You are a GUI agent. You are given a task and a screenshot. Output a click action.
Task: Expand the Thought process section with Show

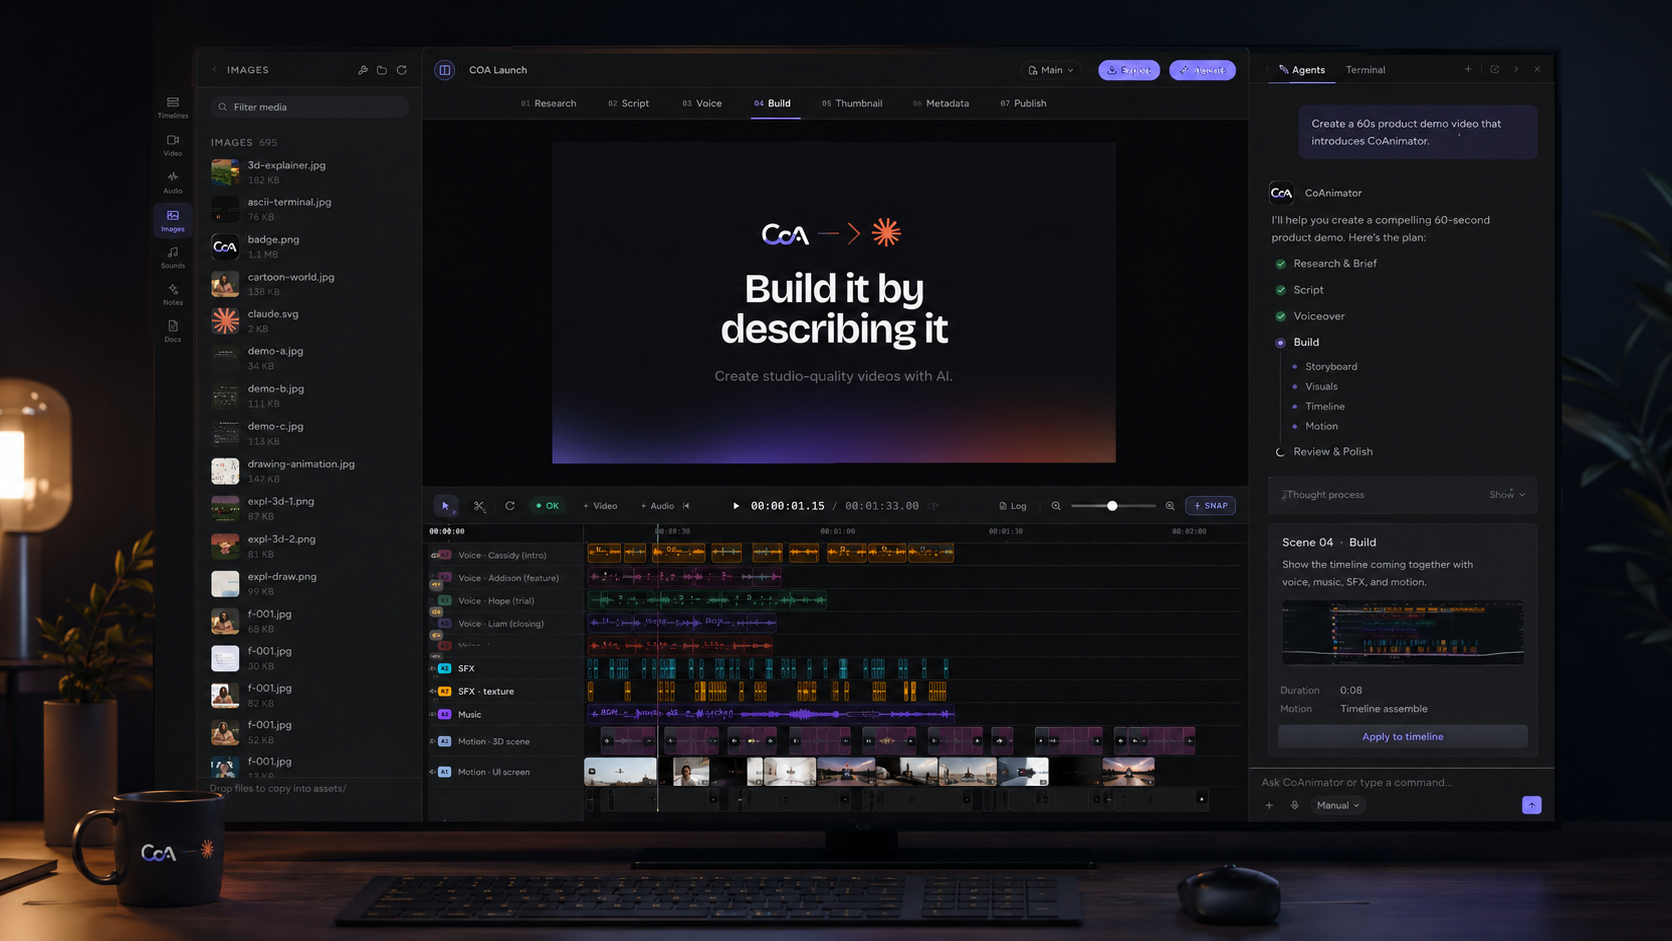click(1507, 495)
